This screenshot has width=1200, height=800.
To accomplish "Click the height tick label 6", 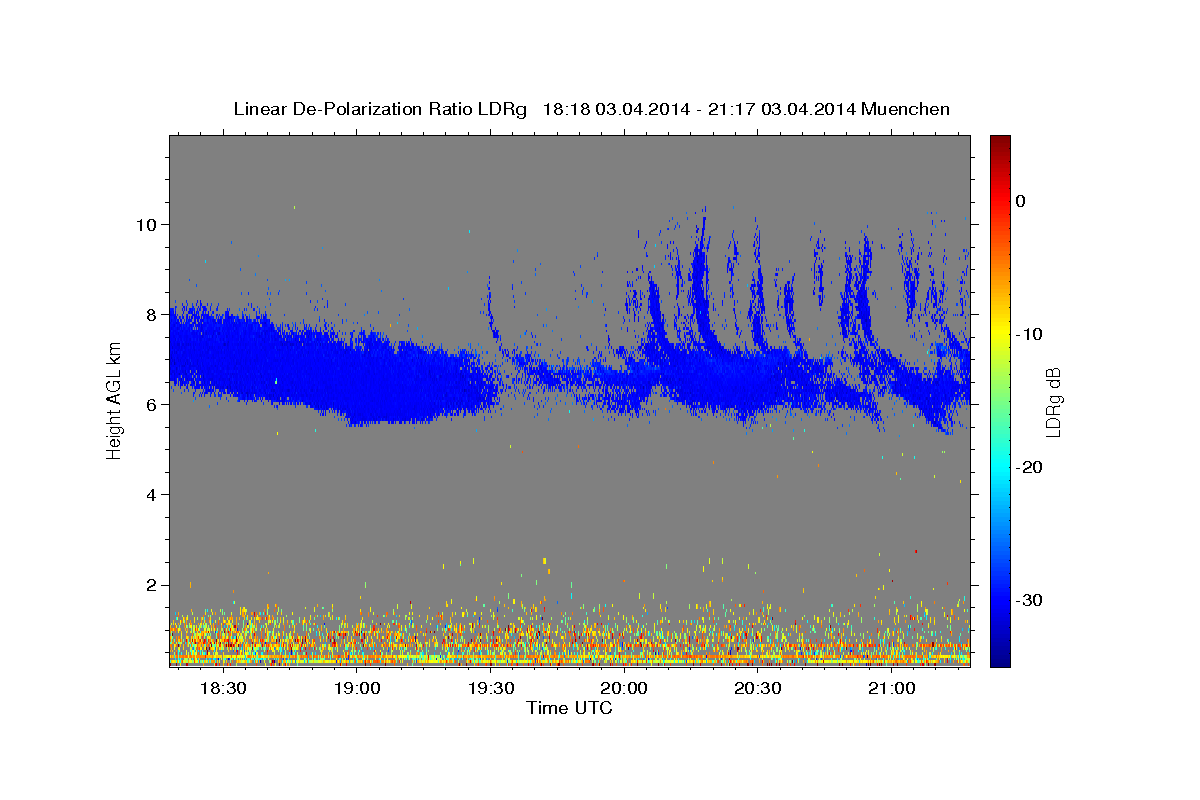I will click(x=154, y=404).
